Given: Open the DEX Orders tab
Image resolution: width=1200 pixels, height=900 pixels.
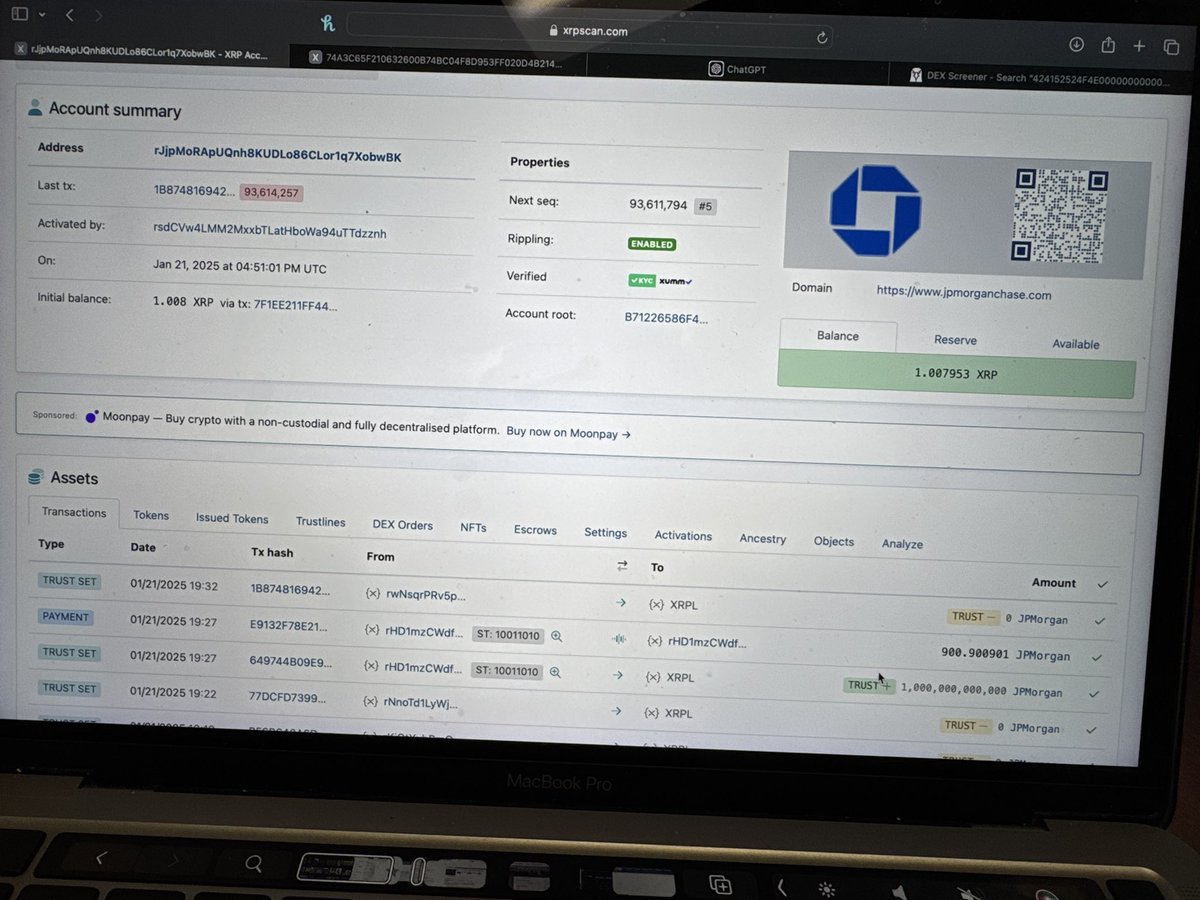Looking at the screenshot, I should 403,525.
